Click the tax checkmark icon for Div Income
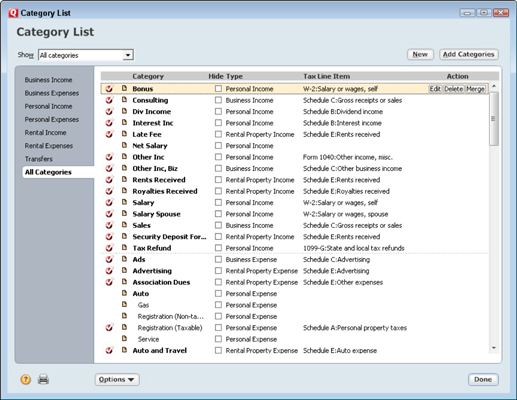517x400 pixels. click(109, 111)
